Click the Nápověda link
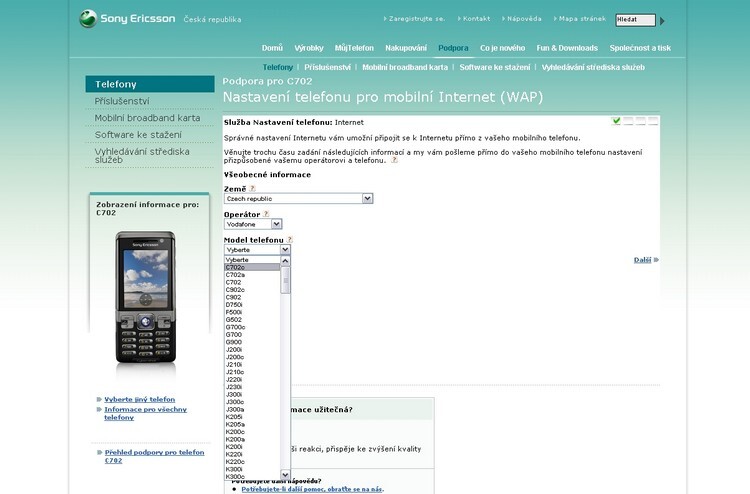Image resolution: width=750 pixels, height=494 pixels. pos(524,19)
